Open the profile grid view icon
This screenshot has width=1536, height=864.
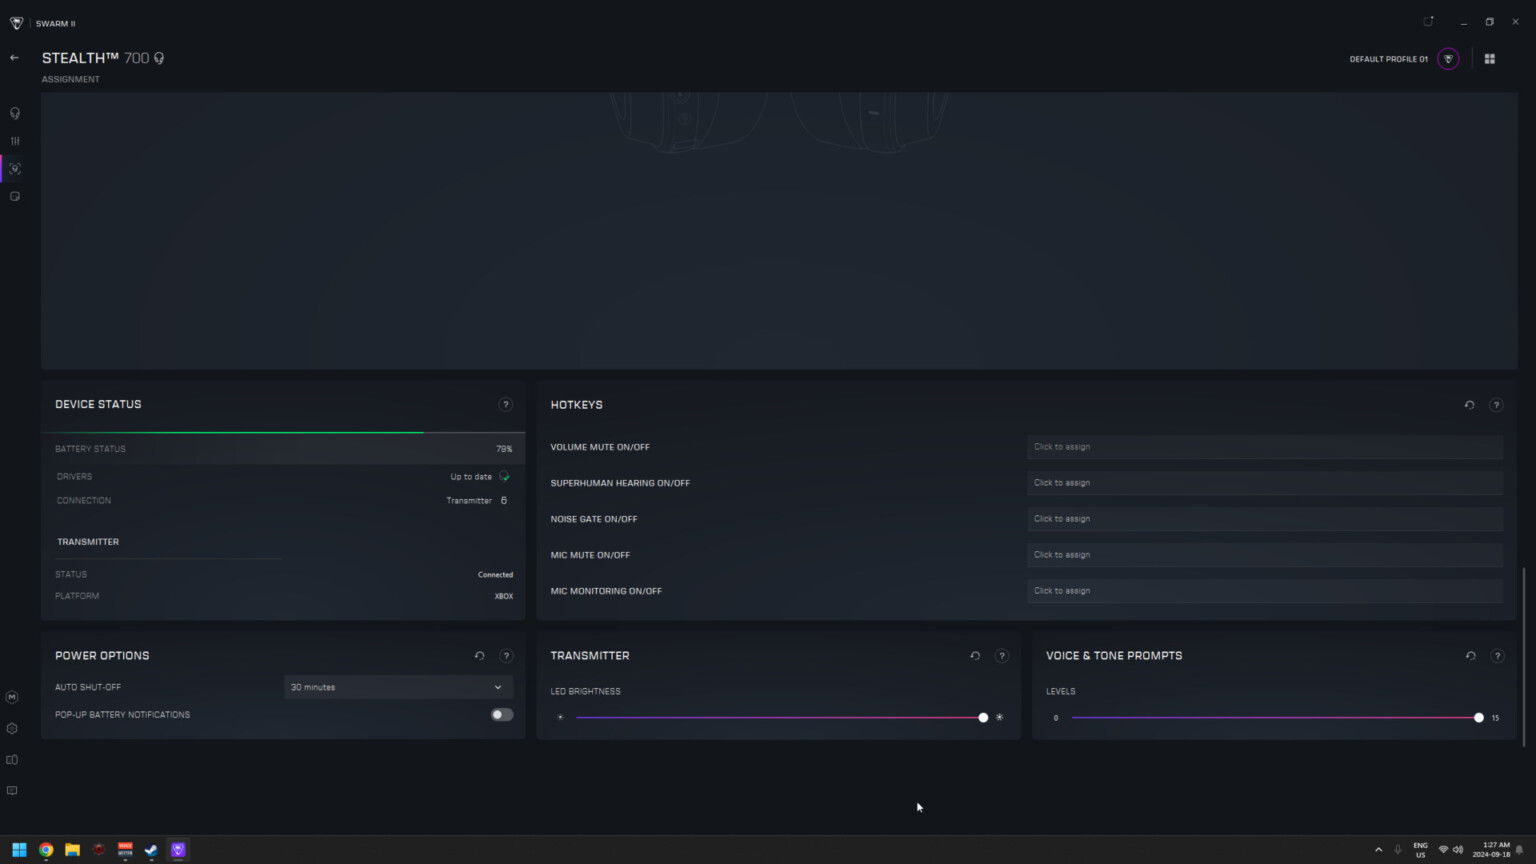tap(1489, 59)
